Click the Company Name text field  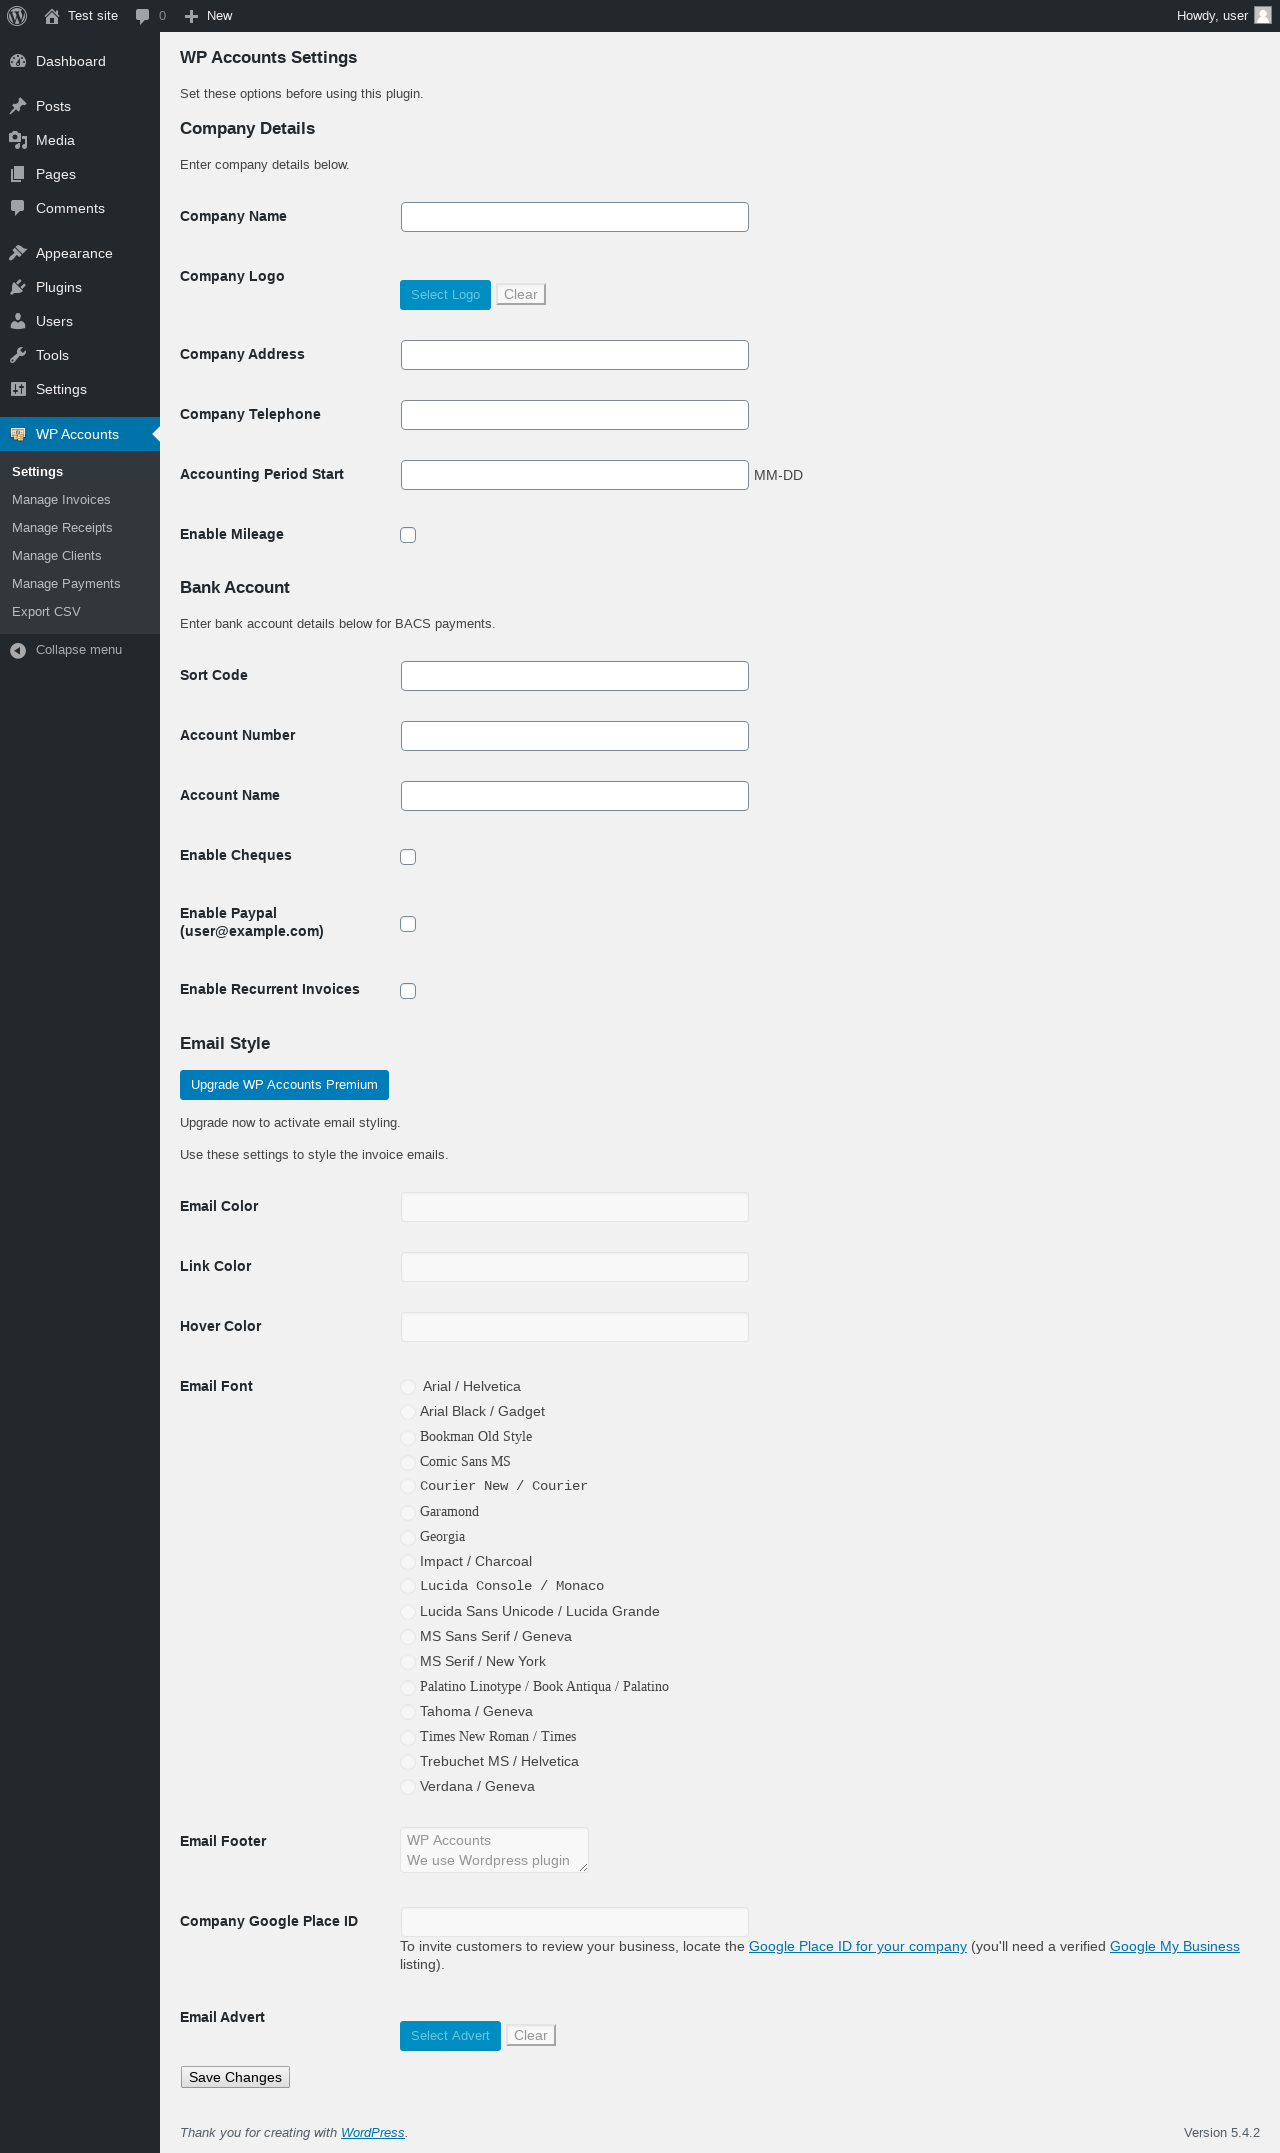(574, 217)
